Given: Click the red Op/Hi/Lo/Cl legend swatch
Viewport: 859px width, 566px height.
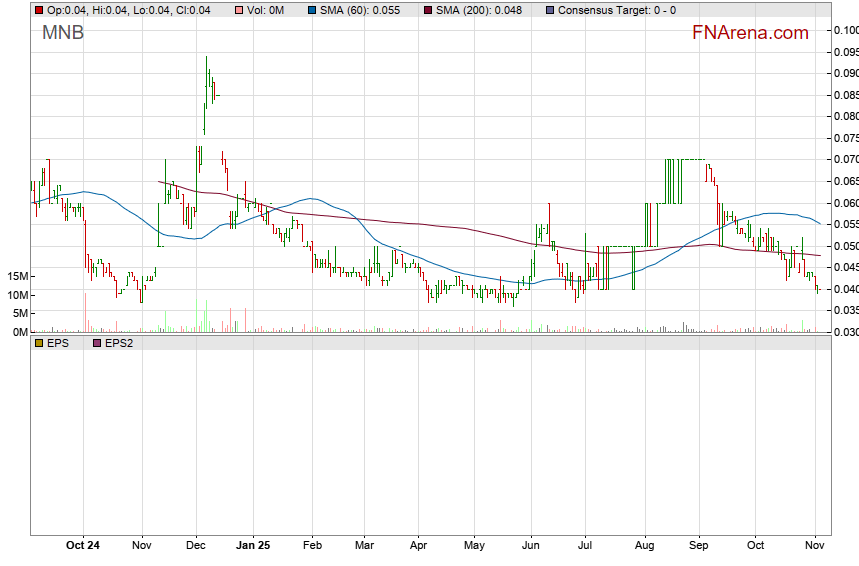Looking at the screenshot, I should tap(39, 10).
